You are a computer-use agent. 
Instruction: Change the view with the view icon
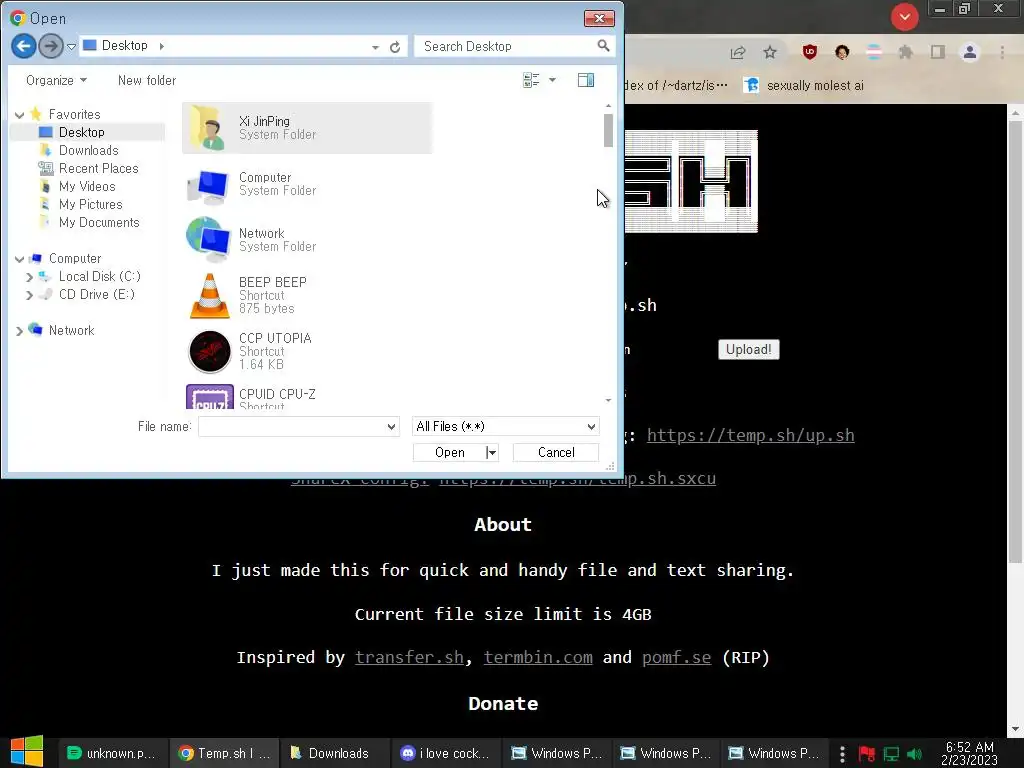click(x=531, y=80)
